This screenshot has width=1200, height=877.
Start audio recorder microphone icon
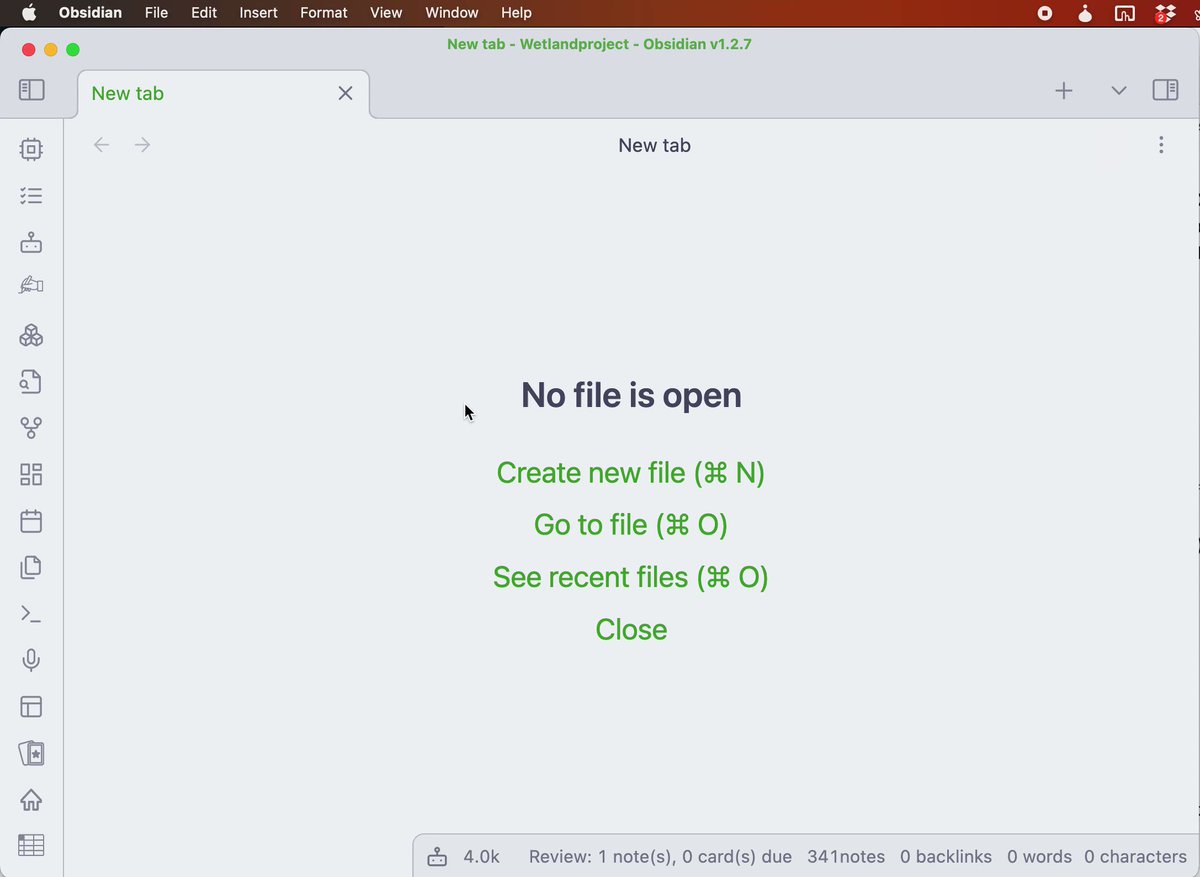[x=31, y=660]
